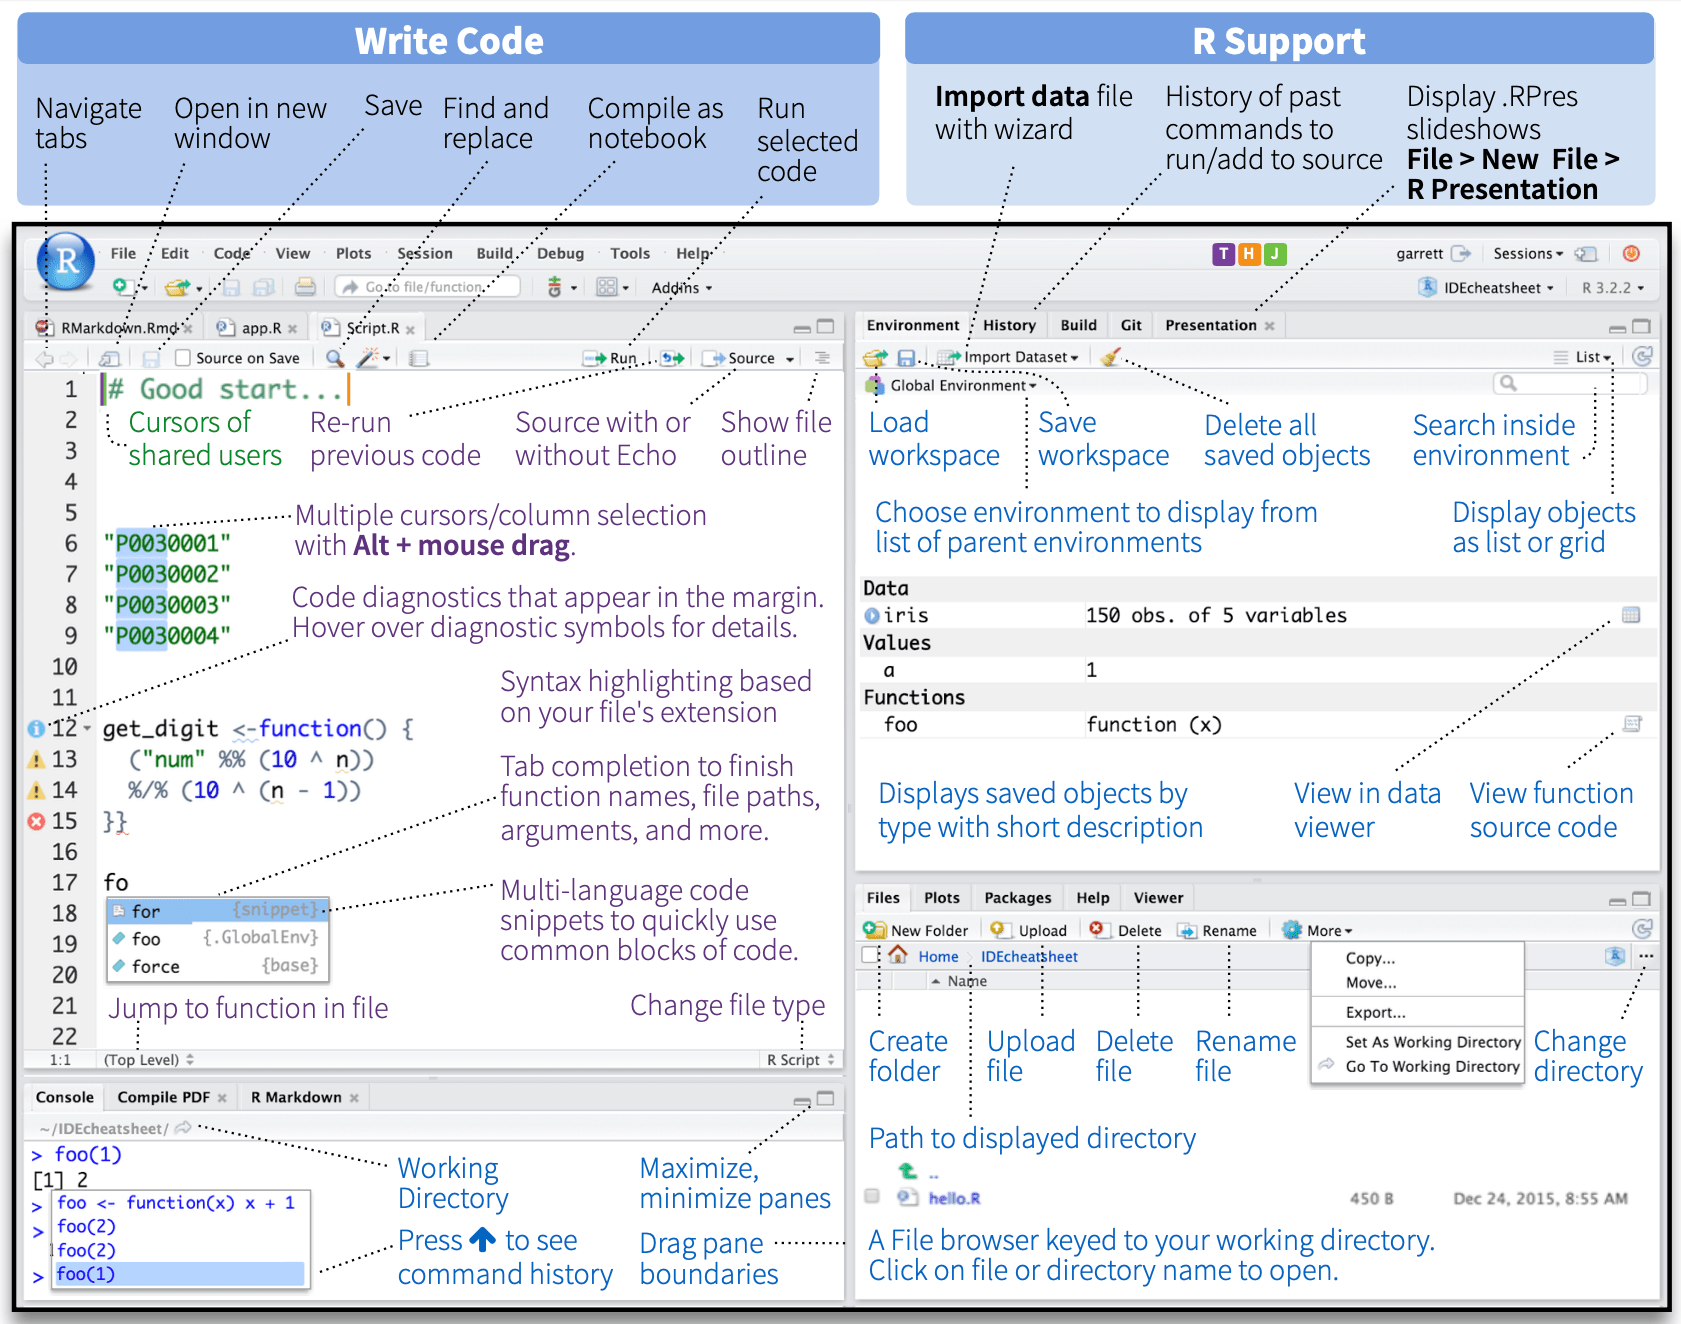Open the Import Dataset dropdown
1681x1324 pixels.
click(1020, 357)
